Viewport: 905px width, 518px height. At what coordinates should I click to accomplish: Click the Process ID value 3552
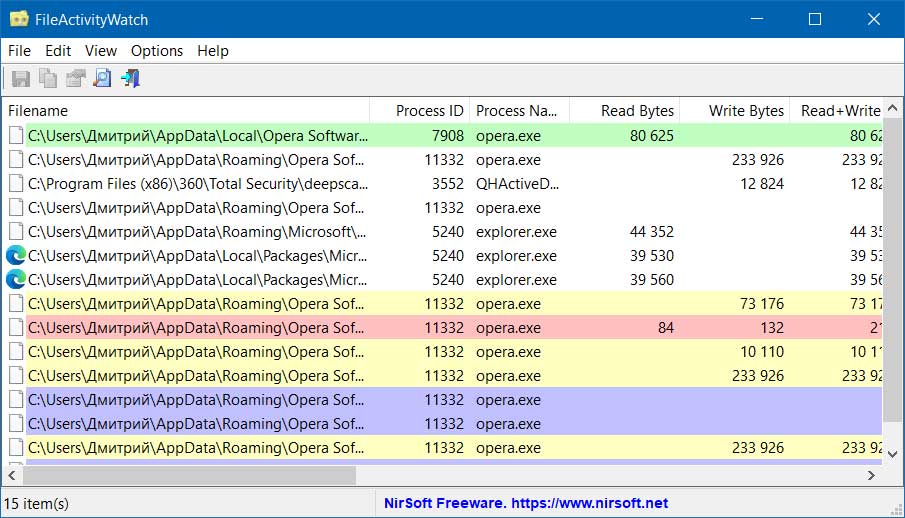pyautogui.click(x=448, y=184)
